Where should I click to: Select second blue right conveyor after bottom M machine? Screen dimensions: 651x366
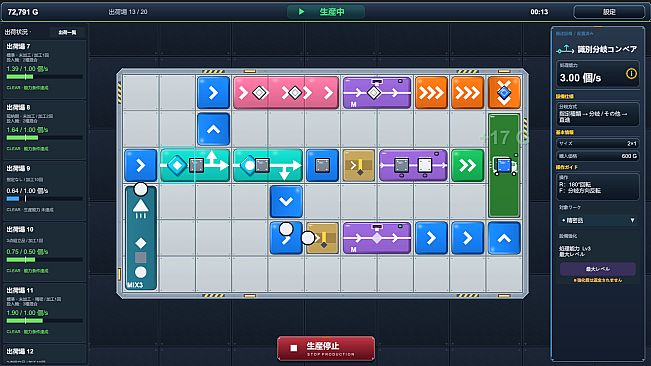[468, 238]
